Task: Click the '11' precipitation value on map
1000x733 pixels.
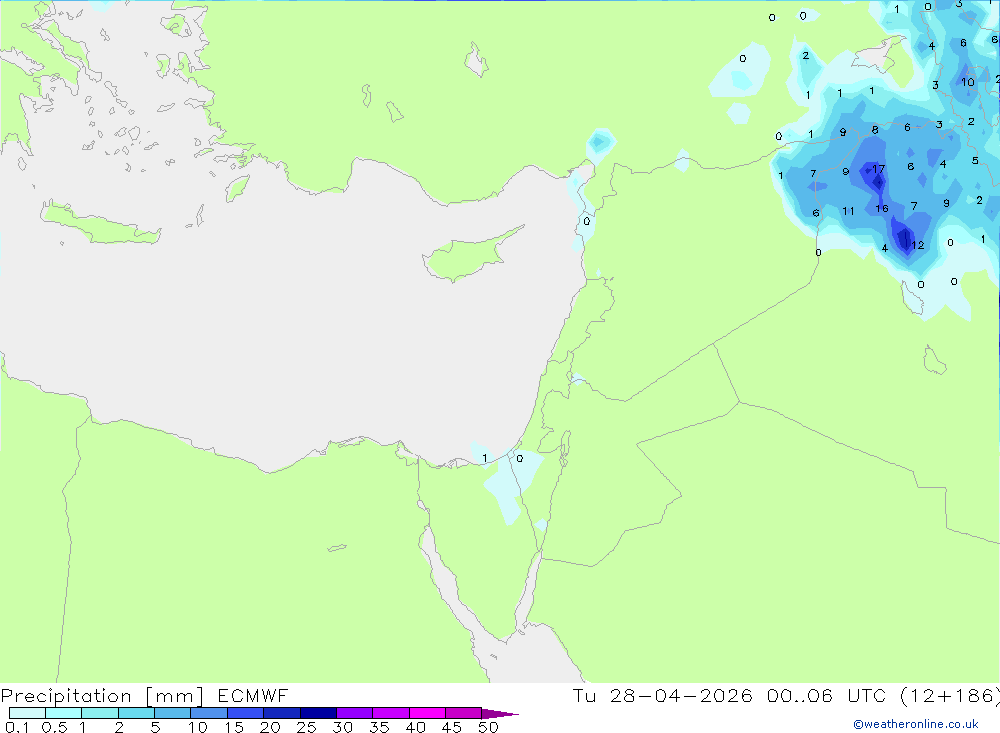Action: pos(848,211)
